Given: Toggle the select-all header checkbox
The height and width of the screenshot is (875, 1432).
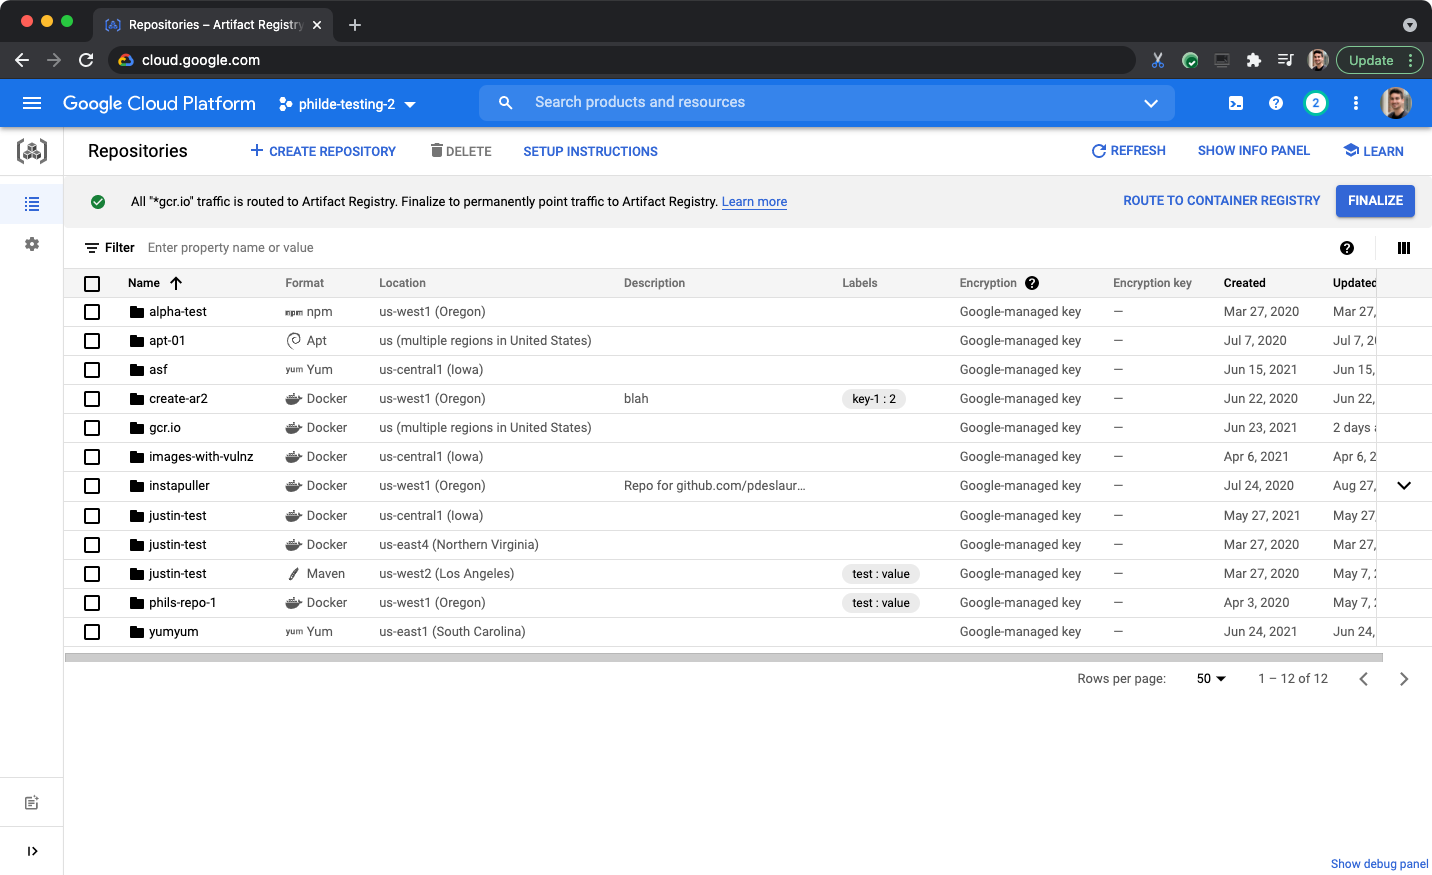Looking at the screenshot, I should (92, 284).
